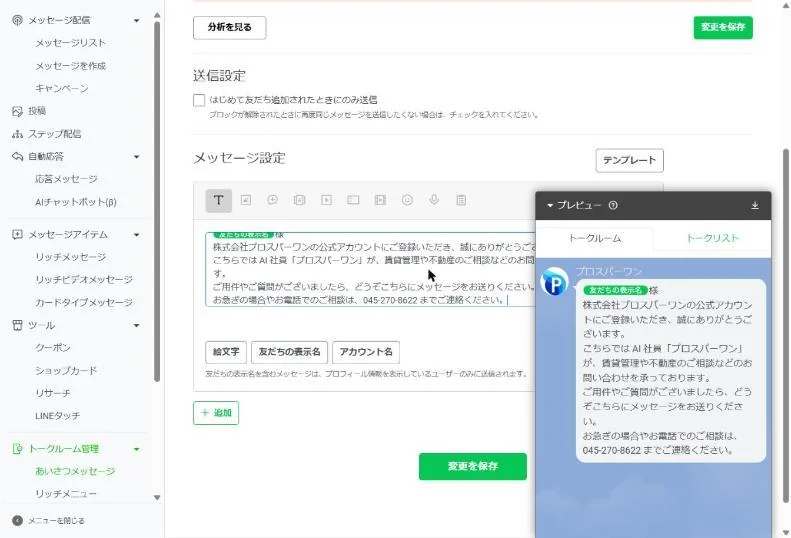Collapse the メッセージアイテム section arrow
The height and width of the screenshot is (538, 791).
[136, 235]
